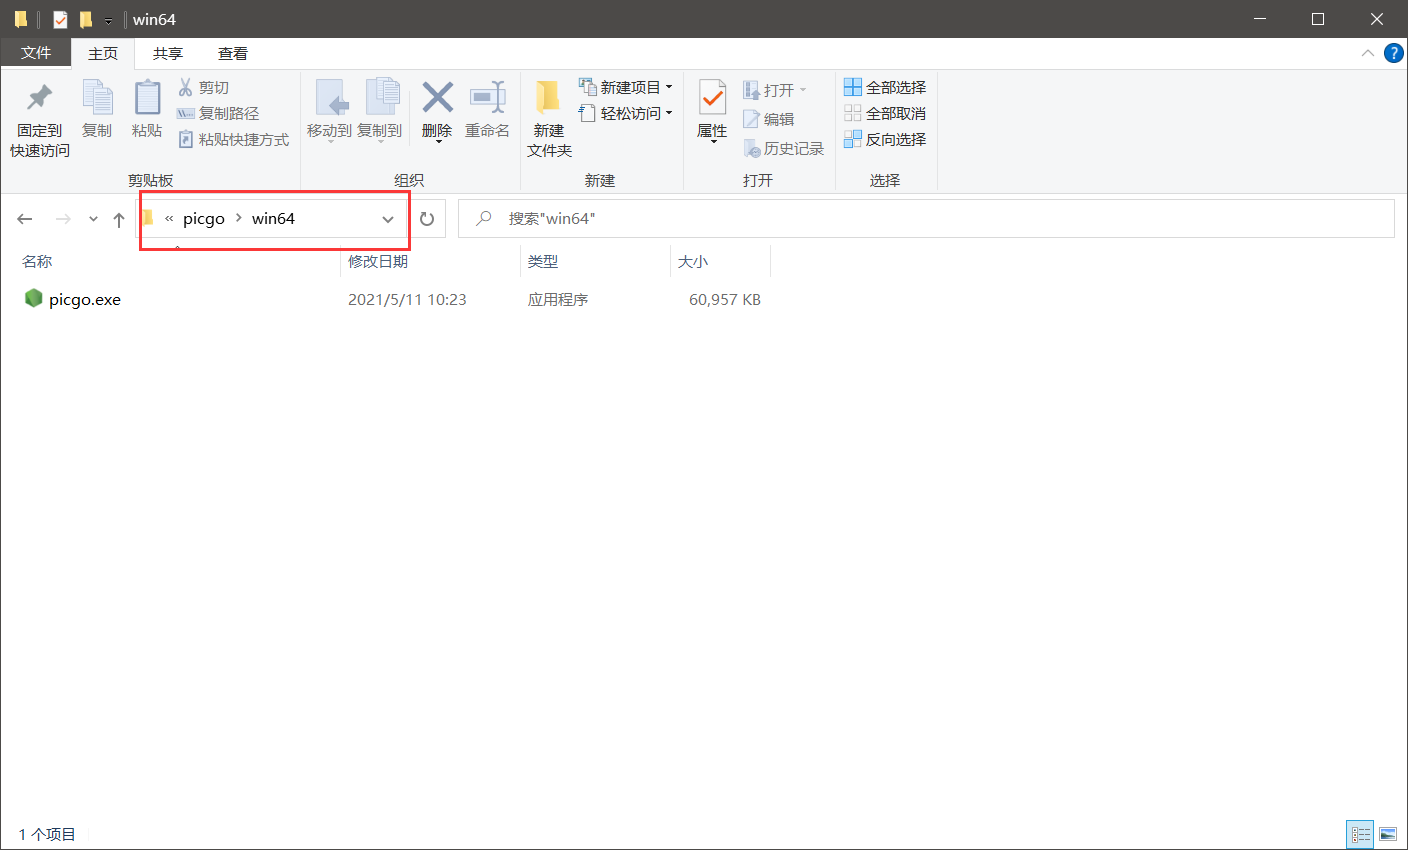The height and width of the screenshot is (850, 1408).
Task: Click Copy path in Clipboard group
Action: click(218, 114)
